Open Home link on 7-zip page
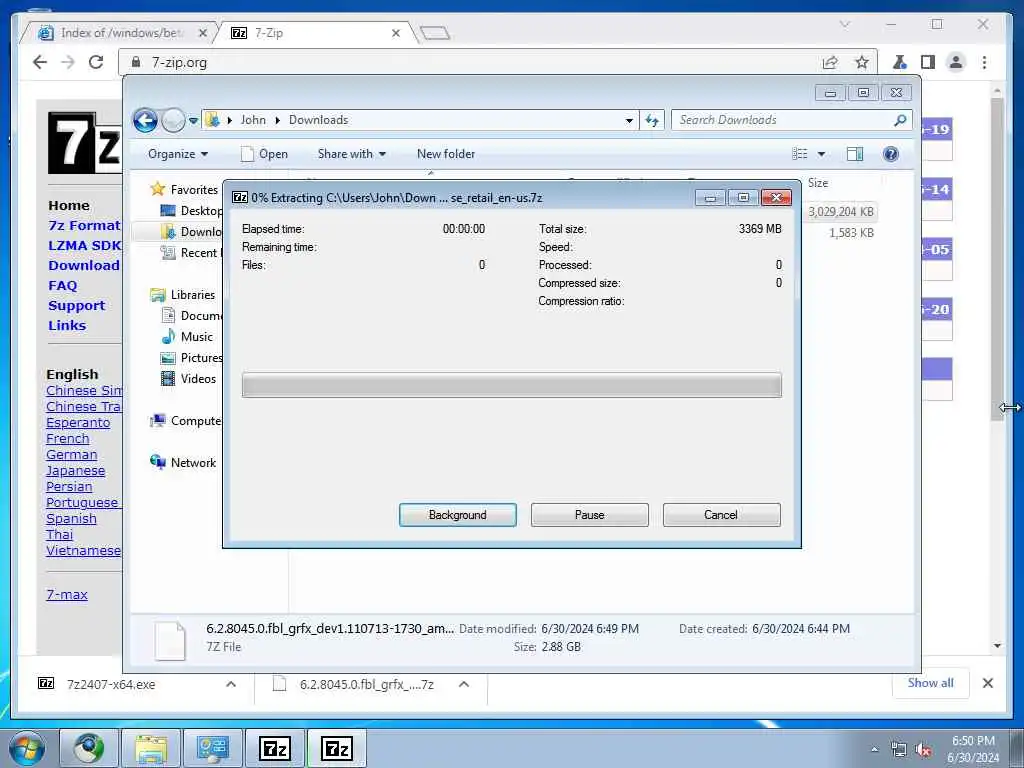Image resolution: width=1024 pixels, height=768 pixels. (x=69, y=205)
